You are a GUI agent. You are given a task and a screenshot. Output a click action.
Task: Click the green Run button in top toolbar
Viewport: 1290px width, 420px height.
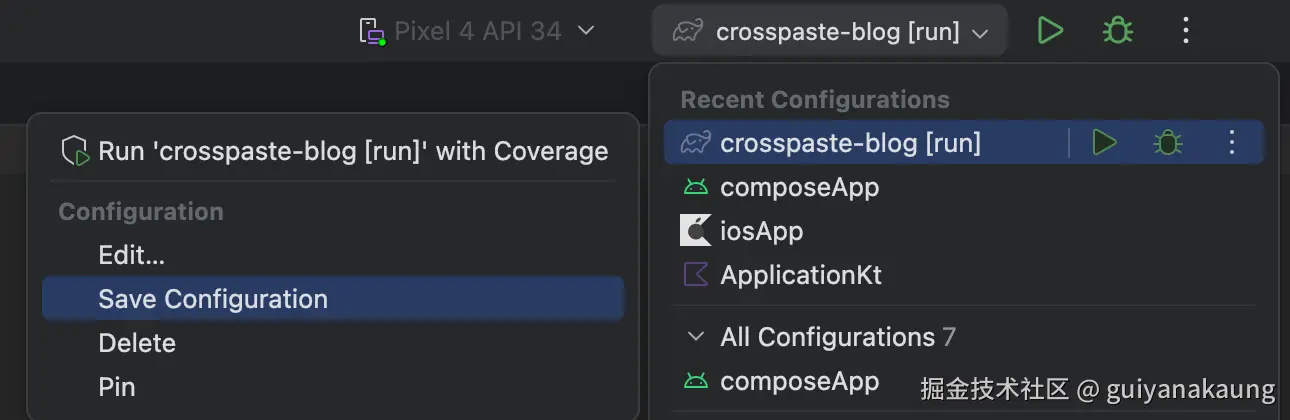pyautogui.click(x=1049, y=31)
